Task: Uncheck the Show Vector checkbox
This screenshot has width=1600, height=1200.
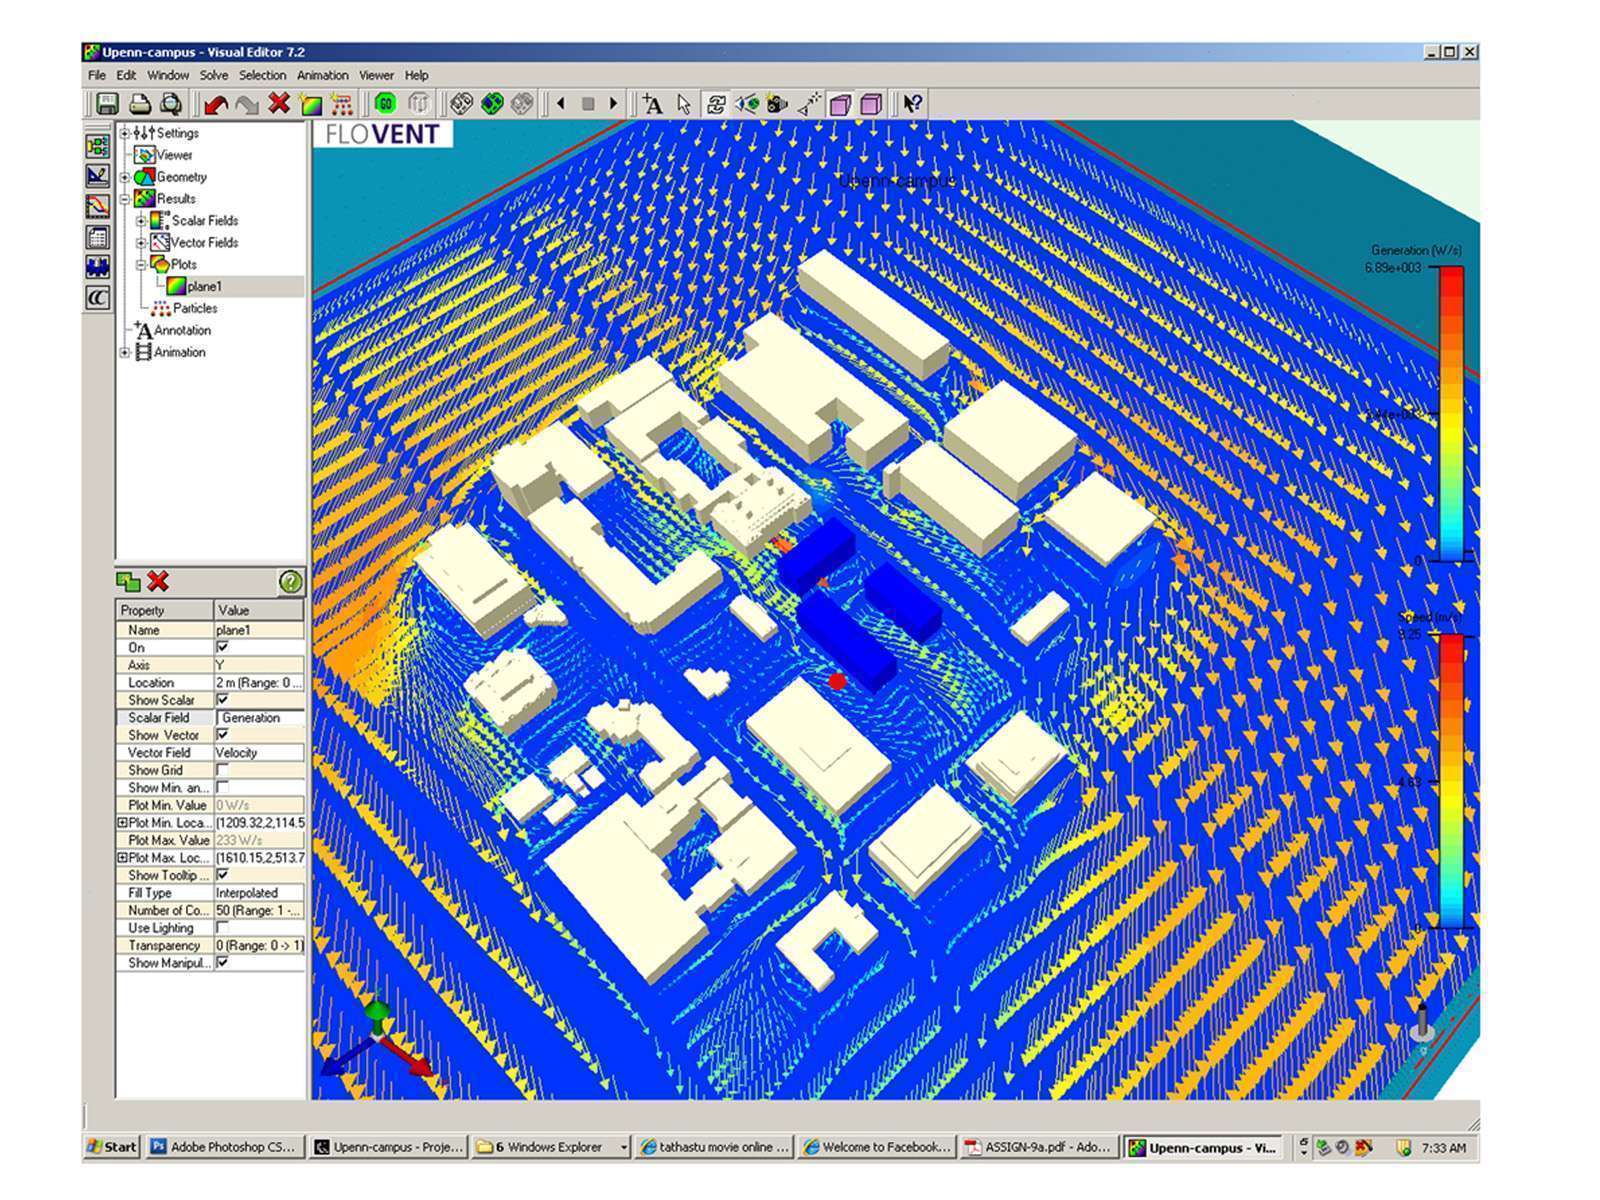Action: [222, 735]
